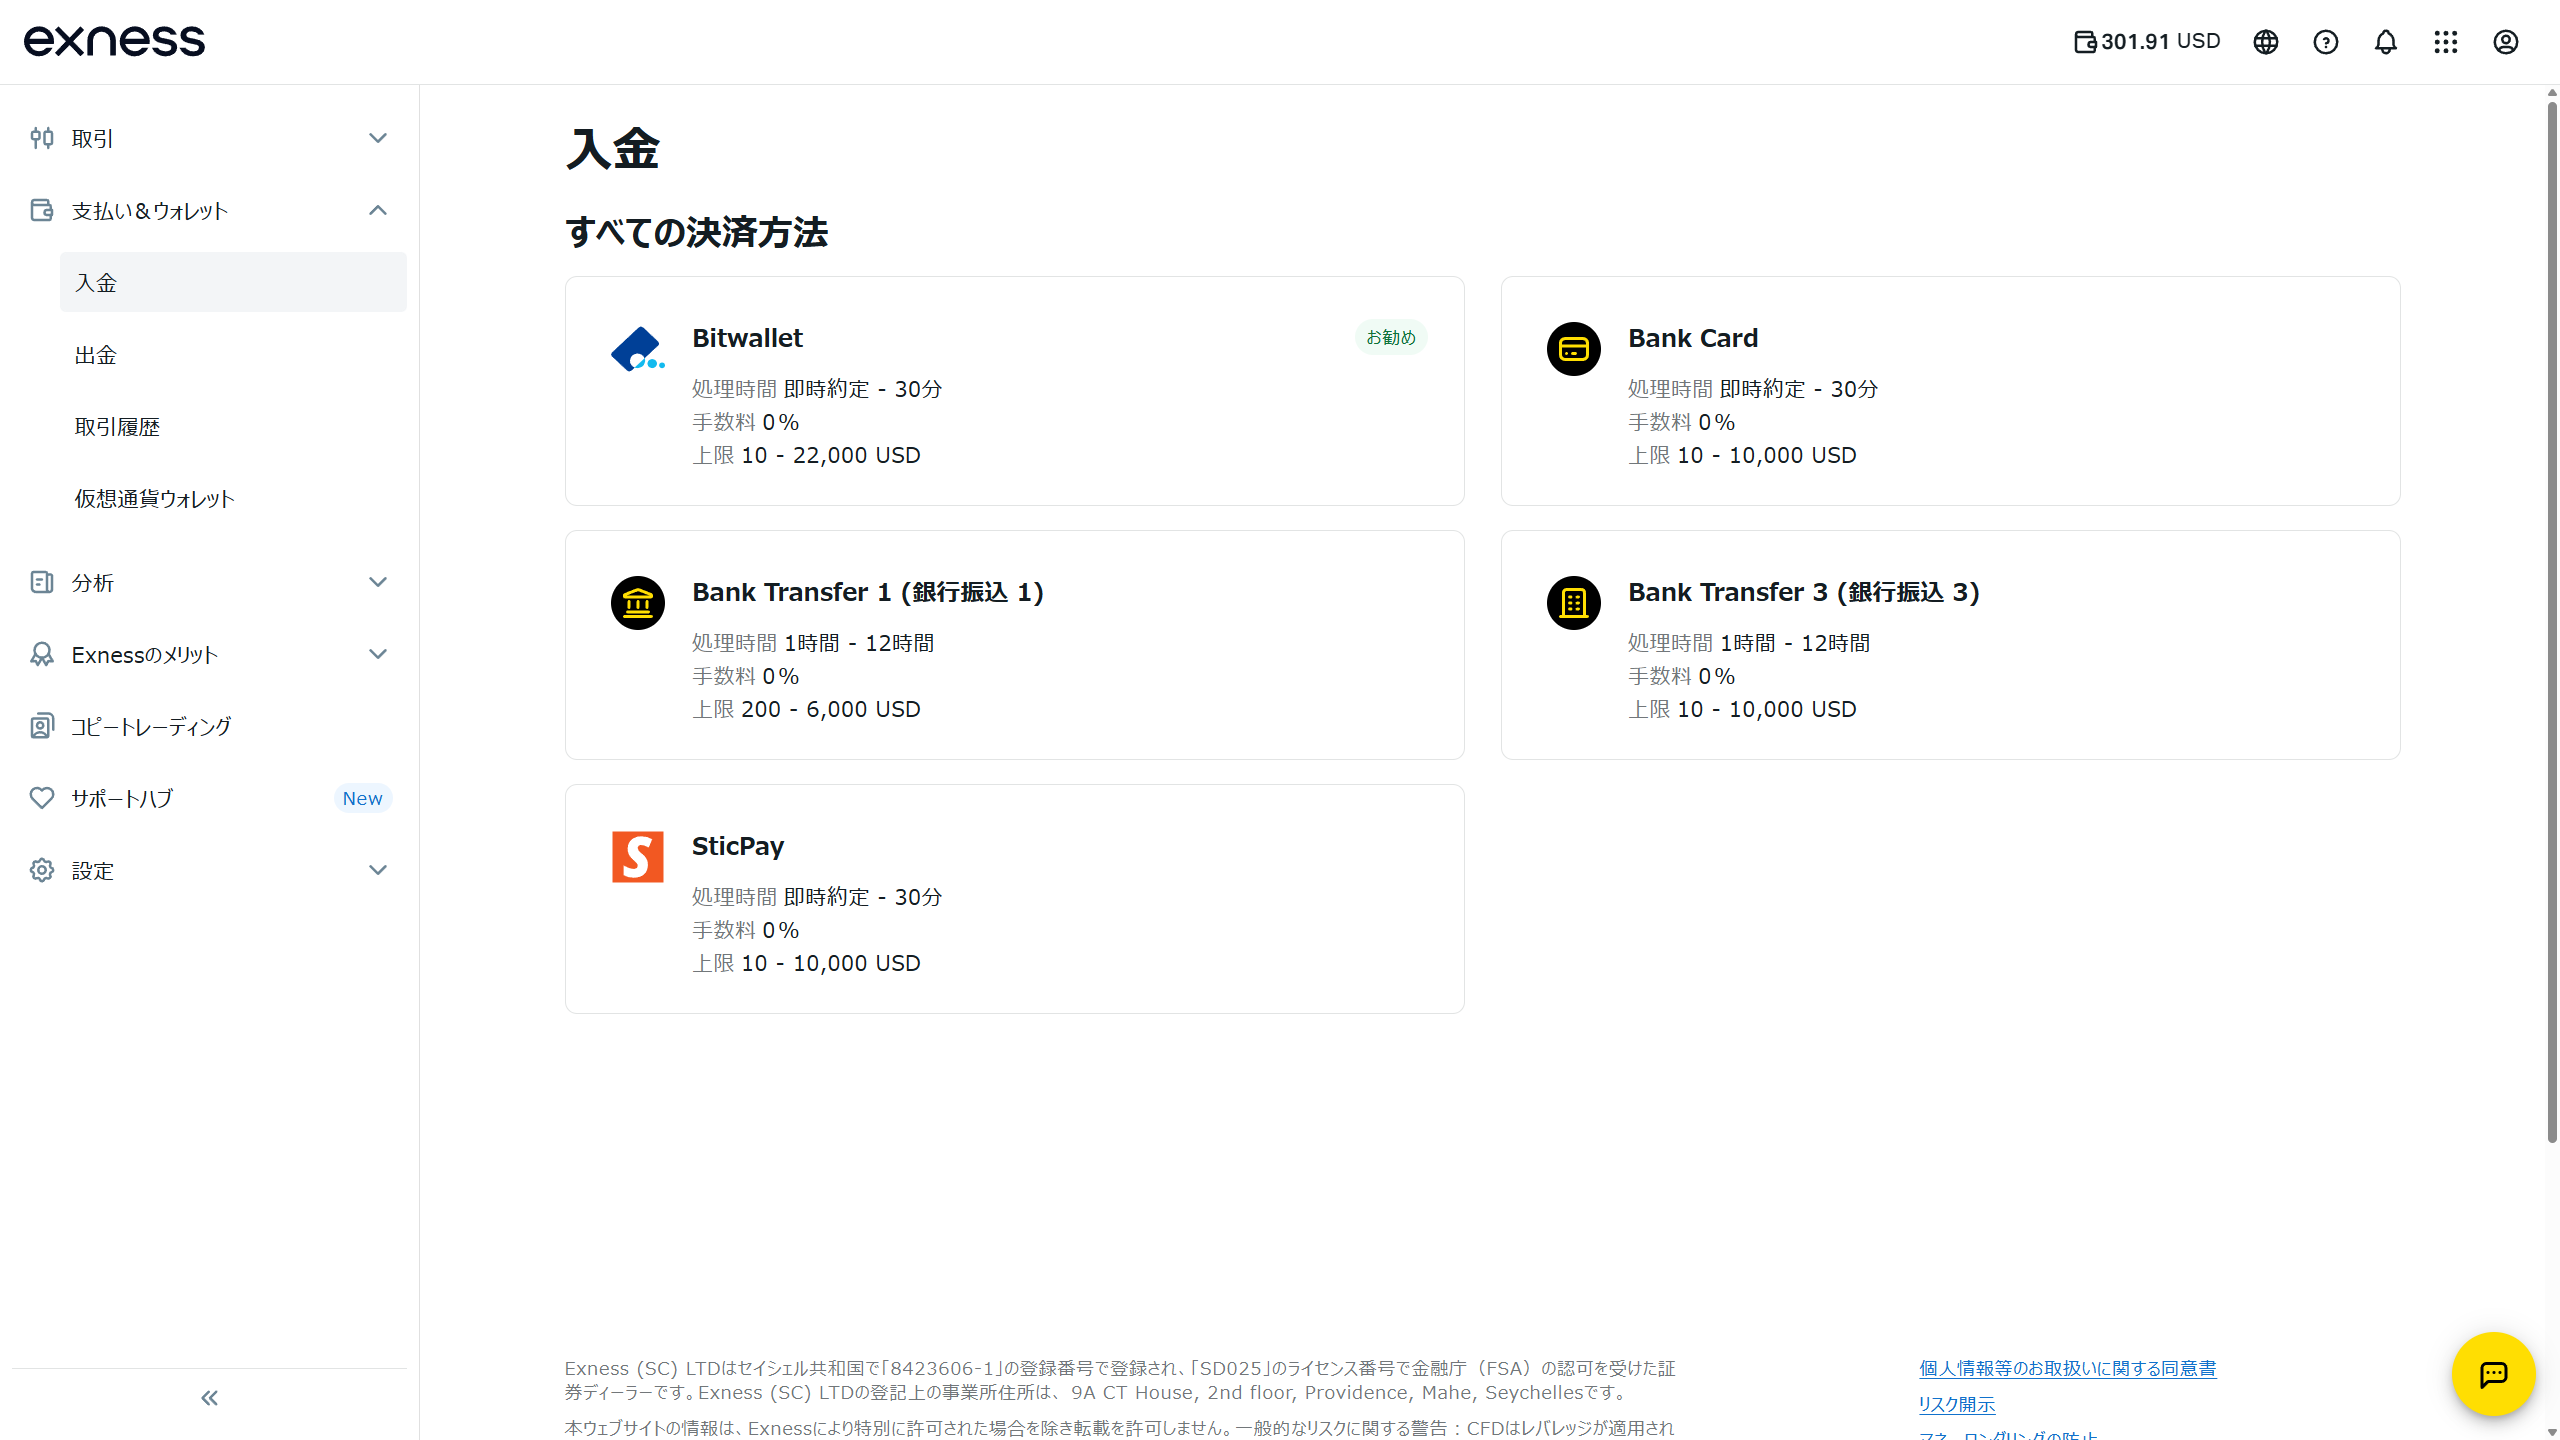This screenshot has width=2560, height=1440.
Task: Choose SticPay payment method
Action: click(x=1015, y=899)
